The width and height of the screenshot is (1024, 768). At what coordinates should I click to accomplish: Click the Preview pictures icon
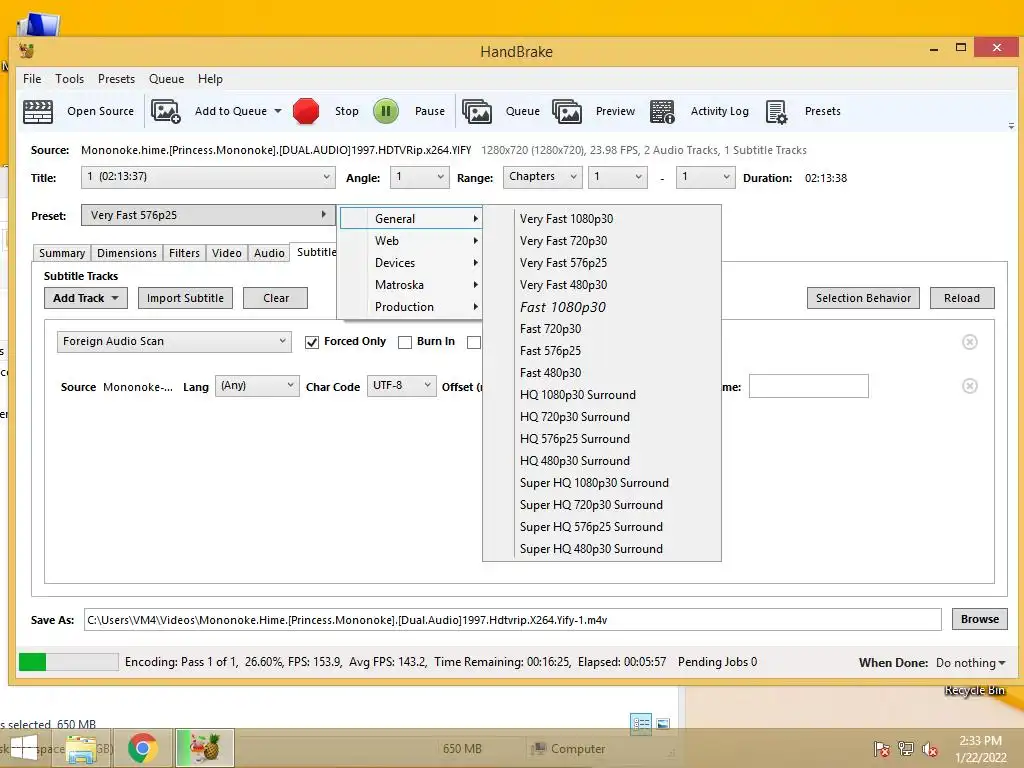(x=567, y=111)
